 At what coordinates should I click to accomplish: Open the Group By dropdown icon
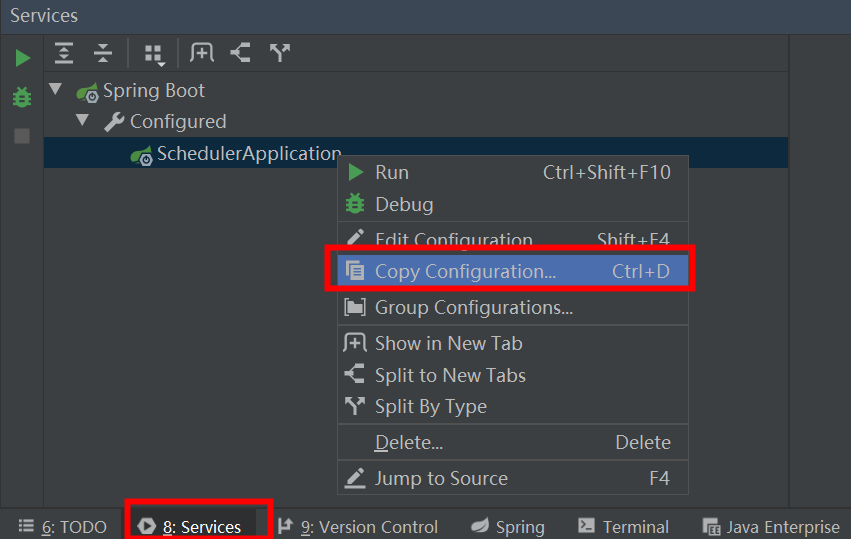click(x=155, y=55)
